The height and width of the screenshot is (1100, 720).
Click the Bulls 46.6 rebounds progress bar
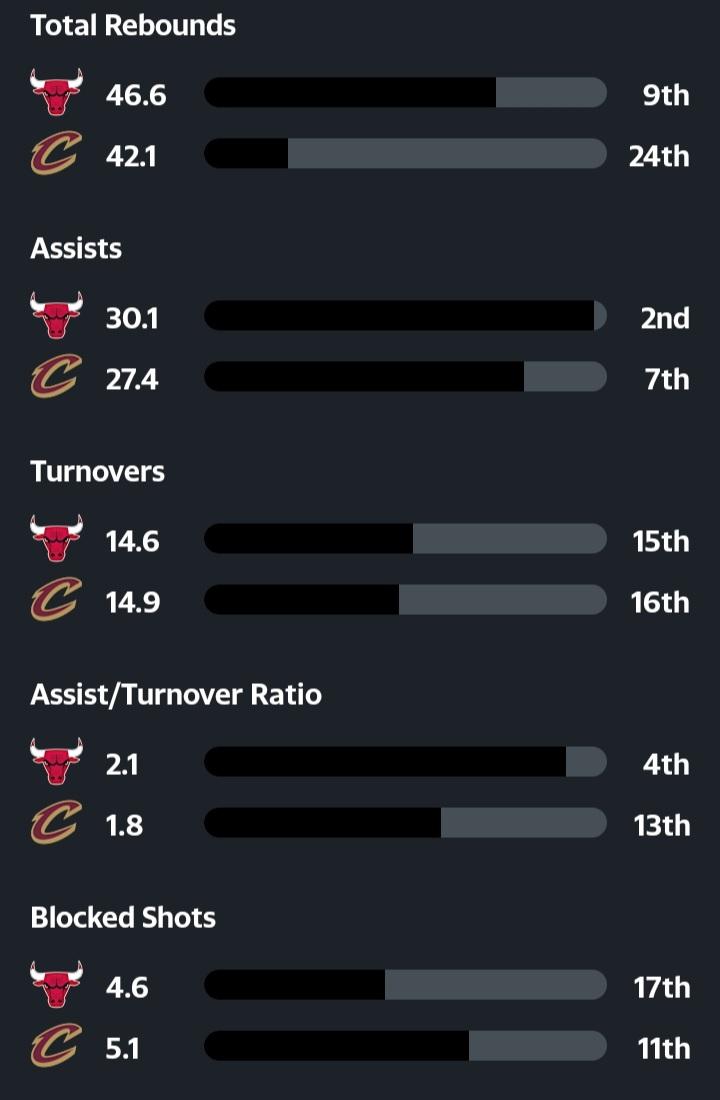coord(405,93)
